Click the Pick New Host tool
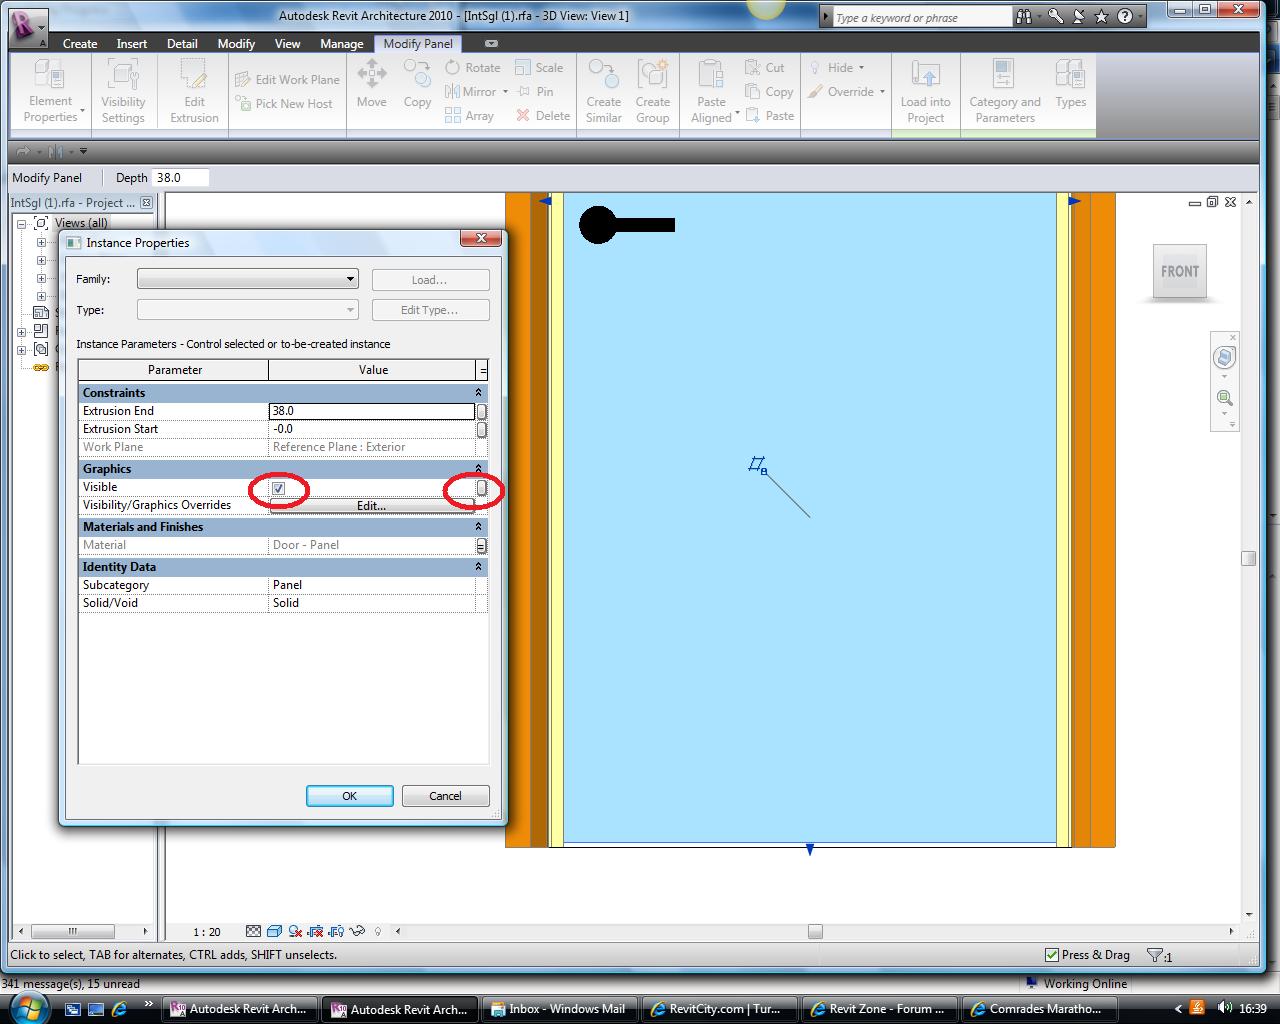1280x1024 pixels. tap(284, 104)
